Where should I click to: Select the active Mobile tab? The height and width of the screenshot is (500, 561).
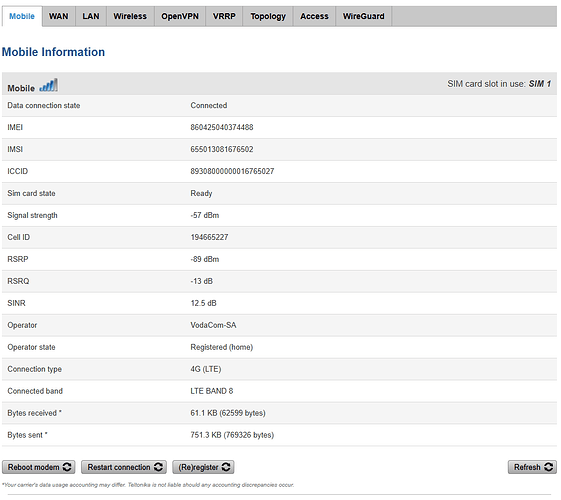pyautogui.click(x=22, y=16)
